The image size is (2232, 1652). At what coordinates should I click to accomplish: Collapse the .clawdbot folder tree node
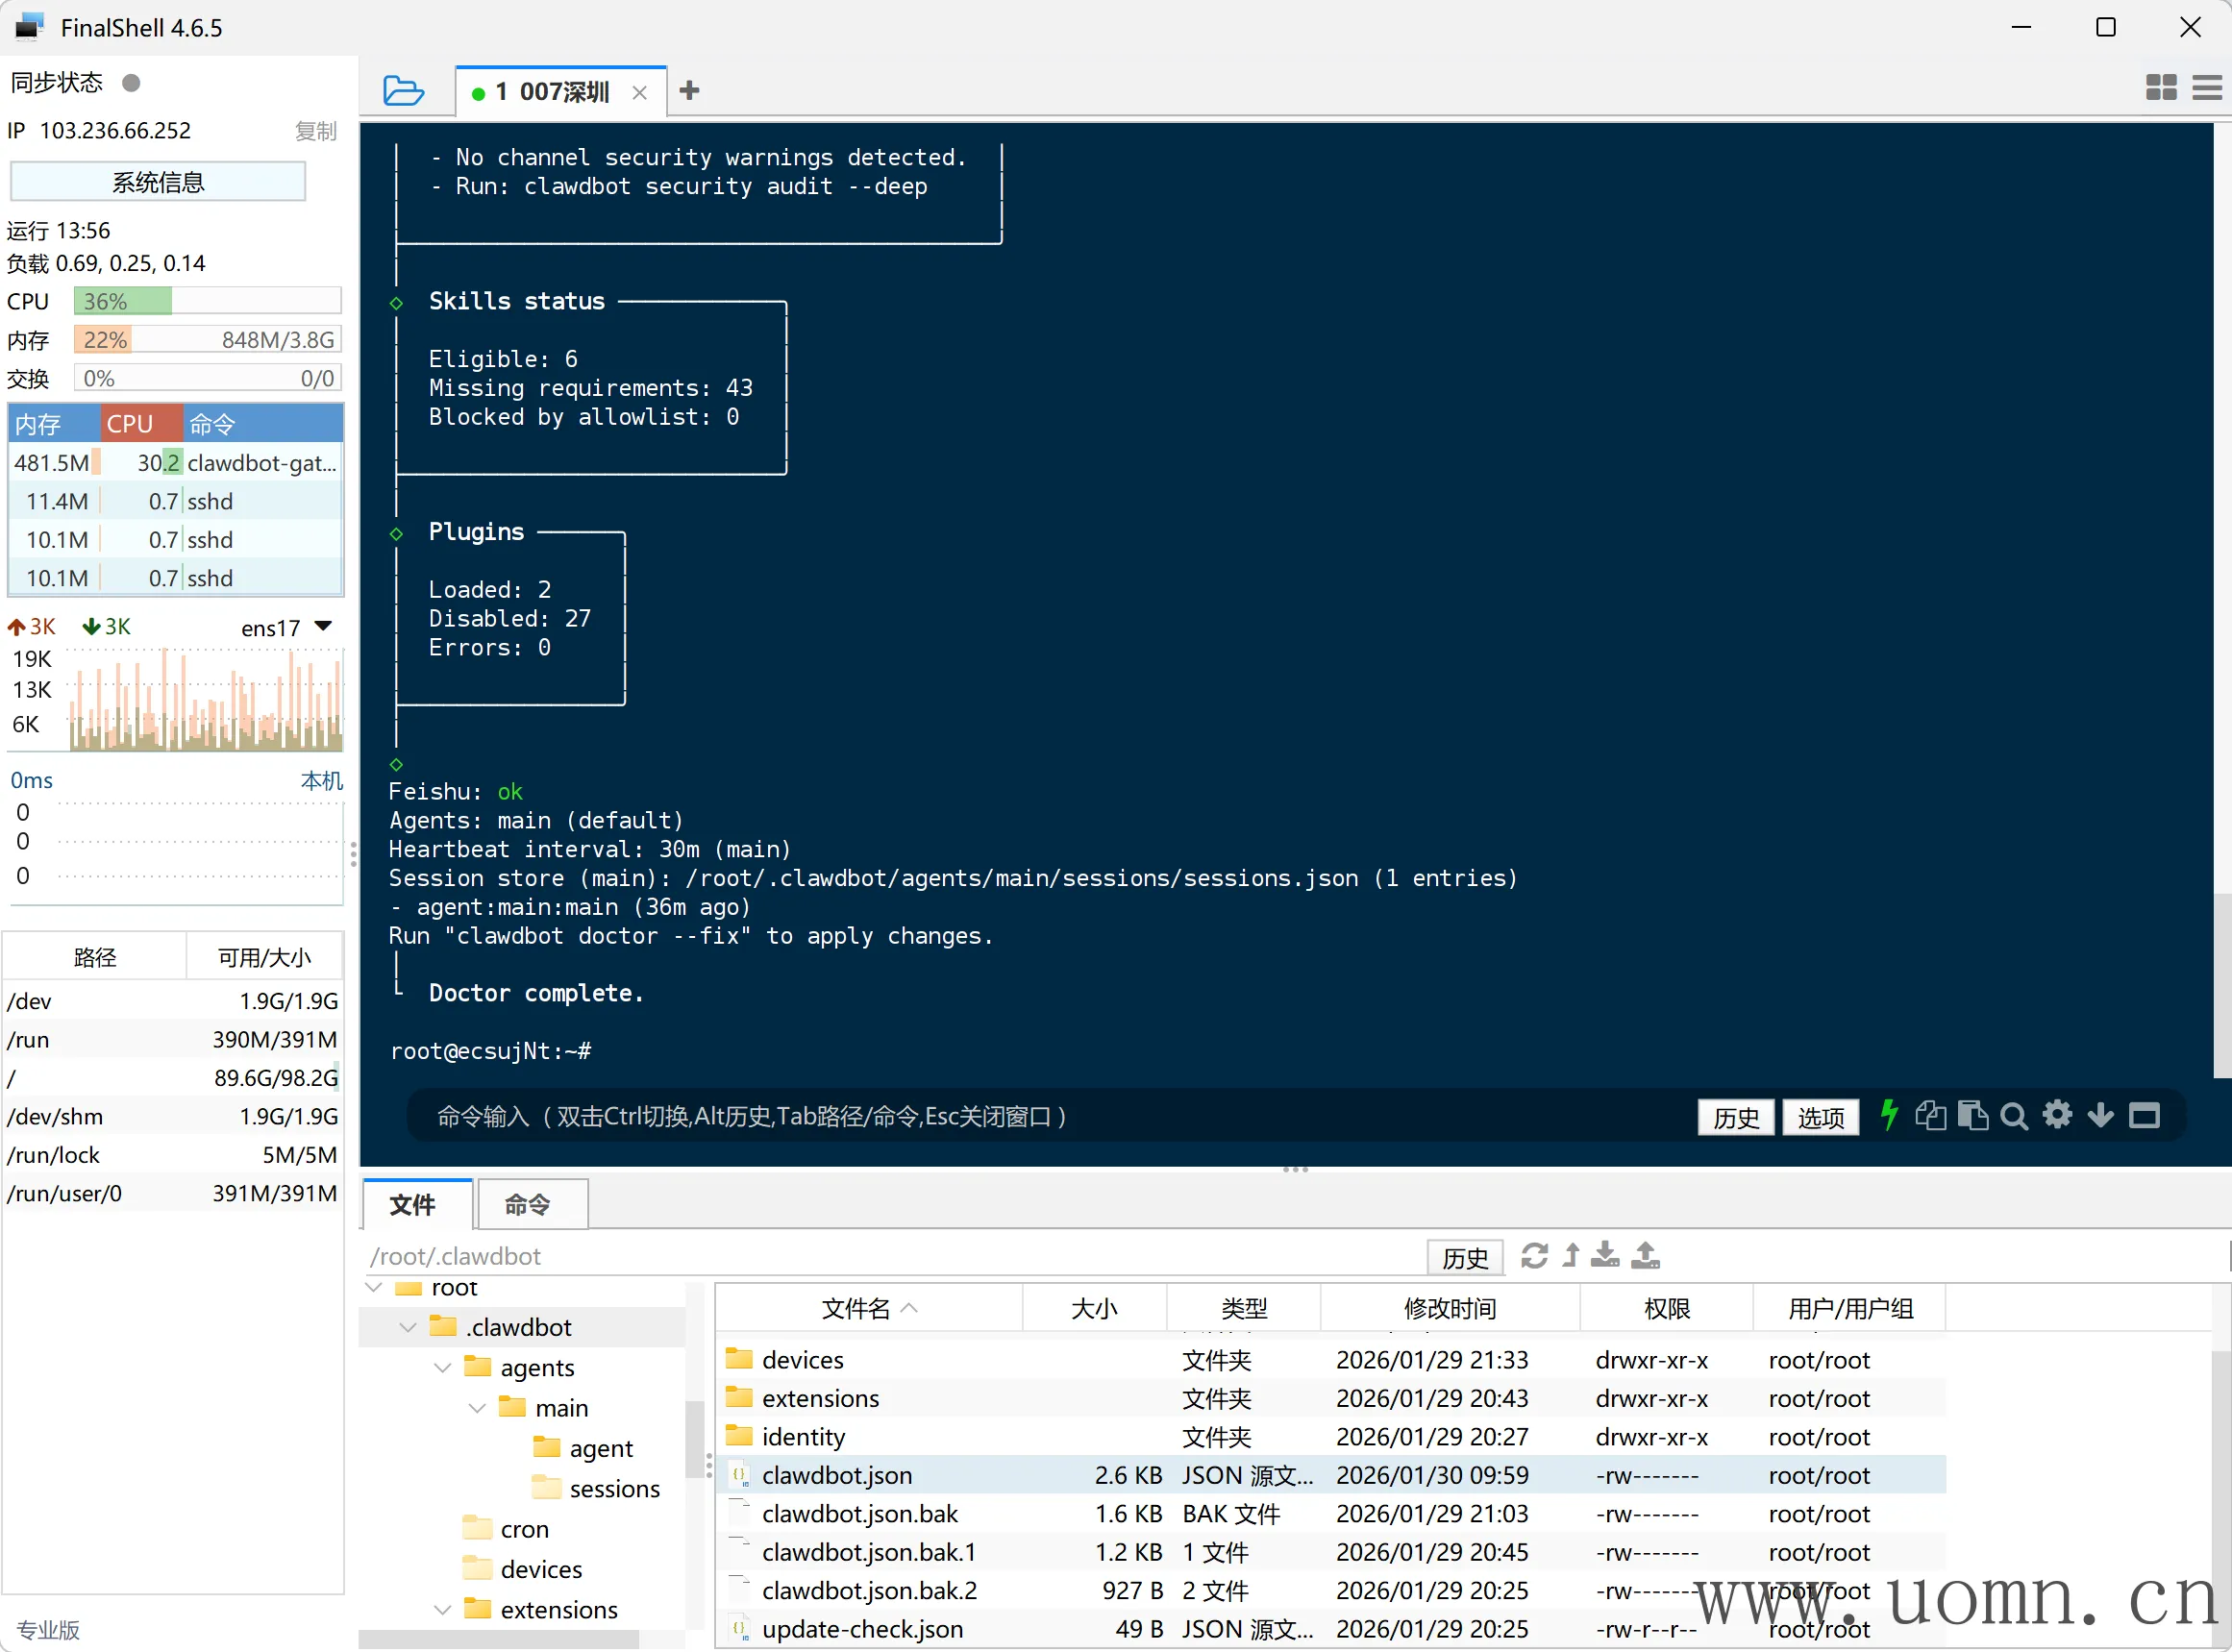tap(408, 1327)
